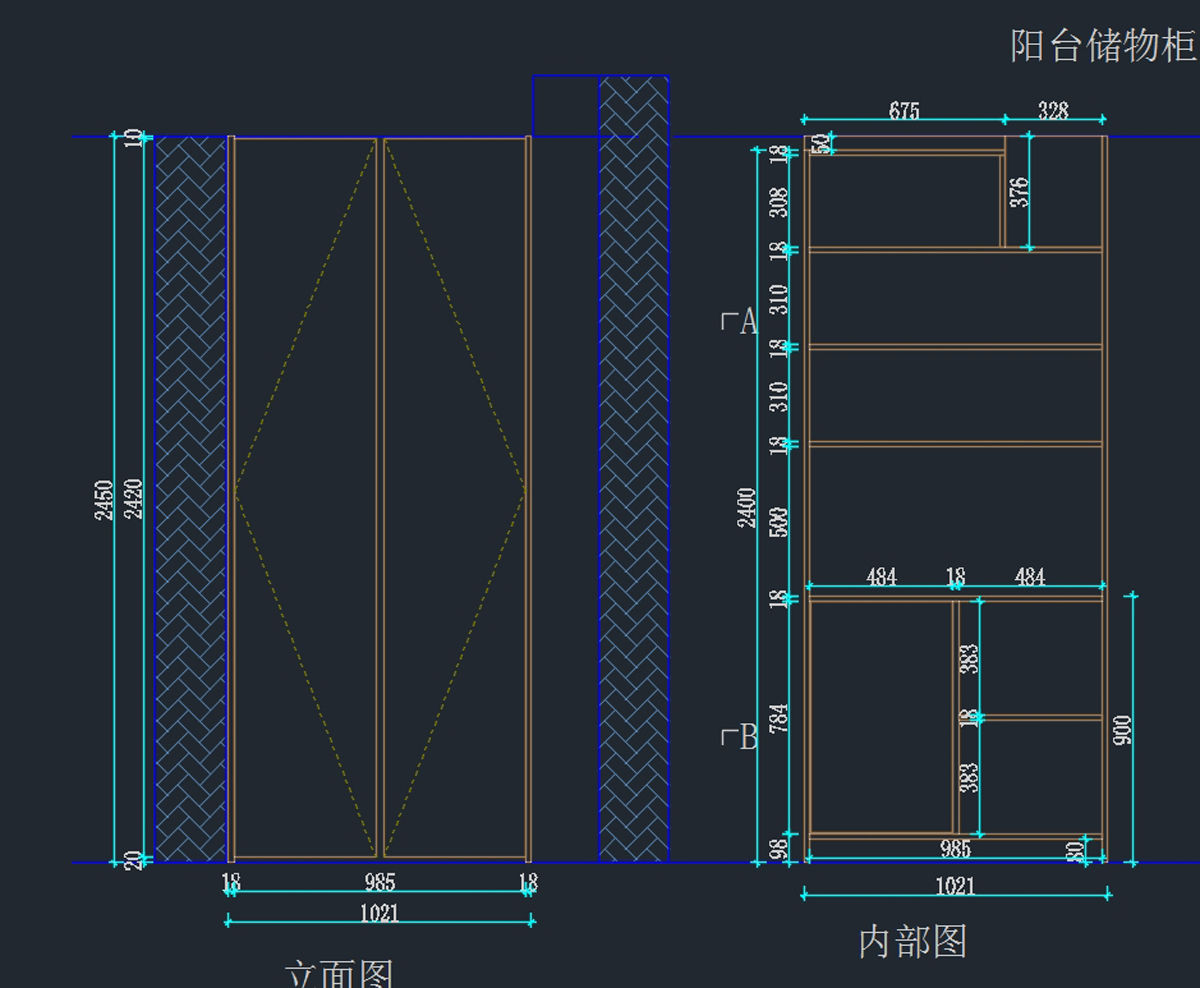Click the 阳台储物柜 title text
The height and width of the screenshot is (988, 1200).
tap(1103, 46)
